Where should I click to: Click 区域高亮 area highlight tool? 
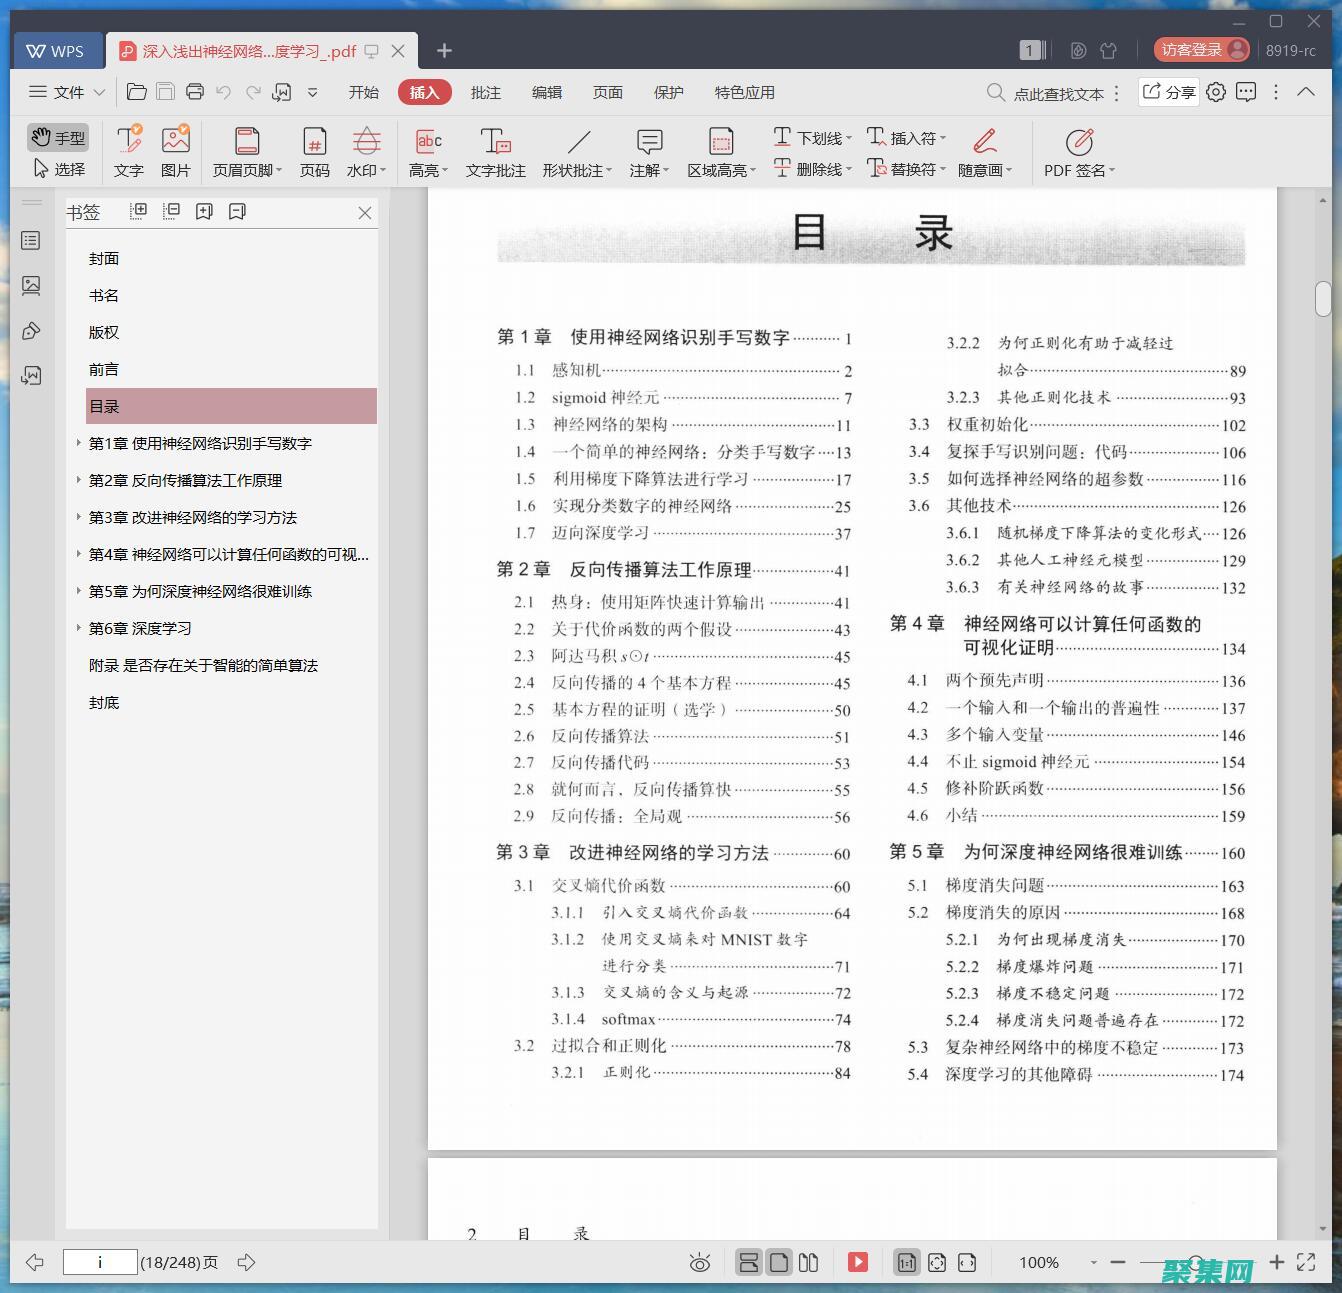(x=720, y=151)
